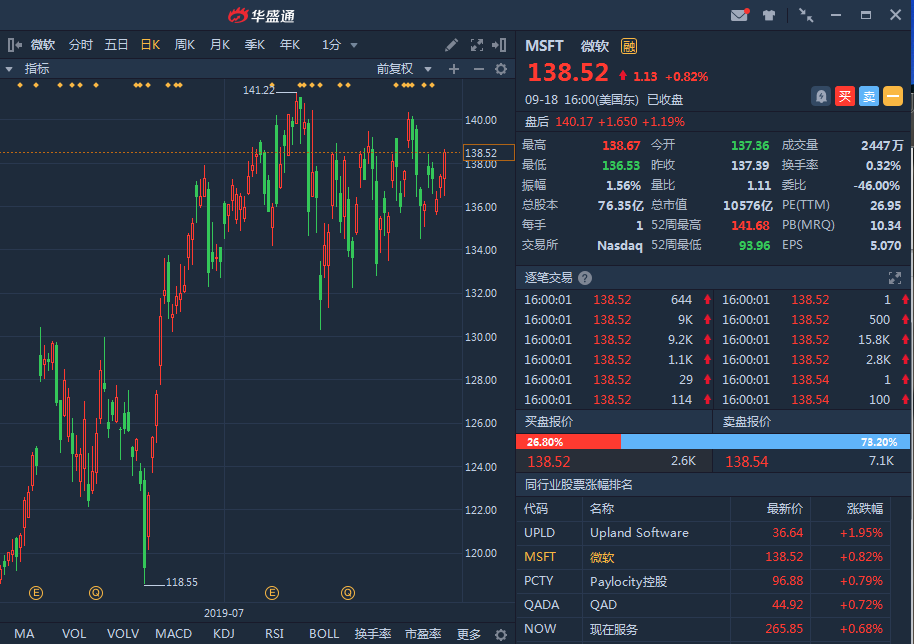Click the blue 卖 sell button
The width and height of the screenshot is (914, 644).
coord(869,96)
